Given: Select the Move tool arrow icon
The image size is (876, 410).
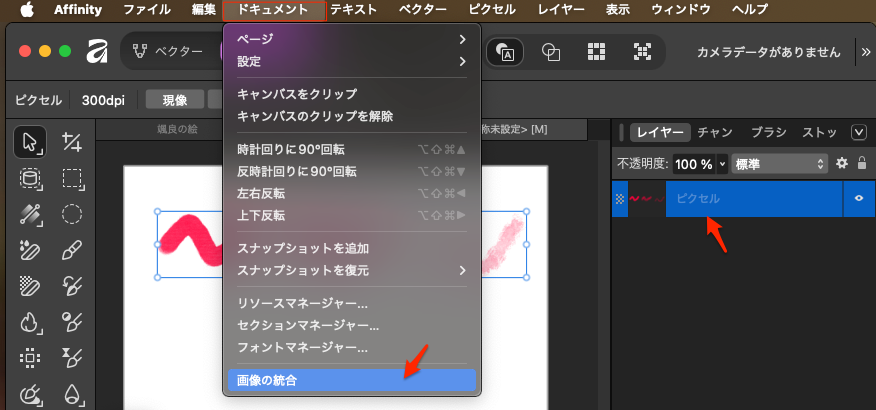Looking at the screenshot, I should tap(29, 142).
